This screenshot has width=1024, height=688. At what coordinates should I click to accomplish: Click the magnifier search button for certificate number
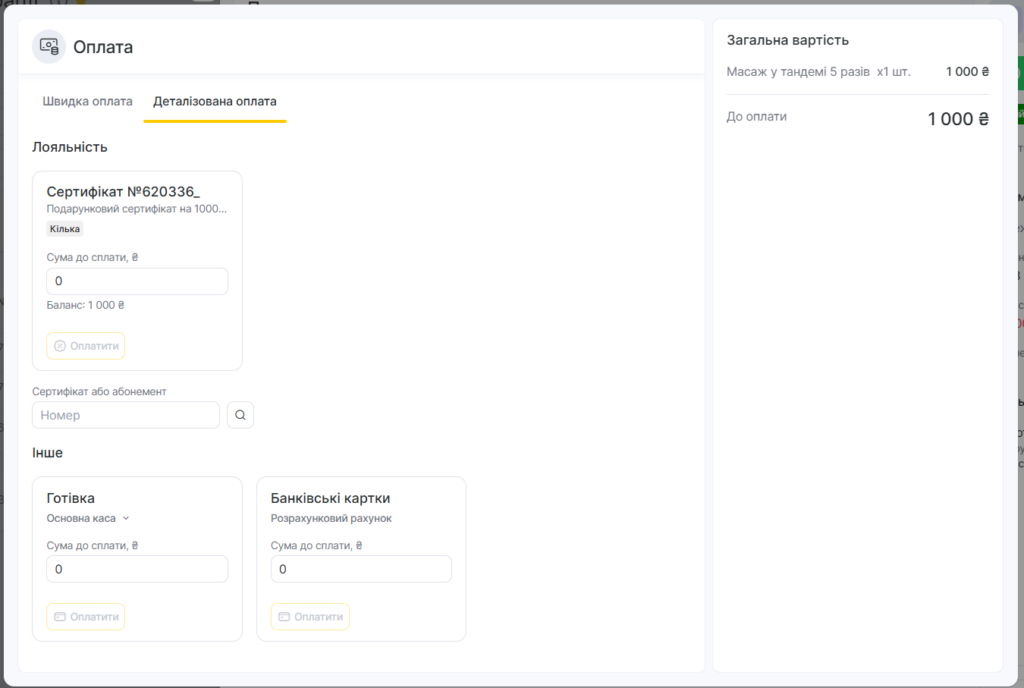click(240, 415)
